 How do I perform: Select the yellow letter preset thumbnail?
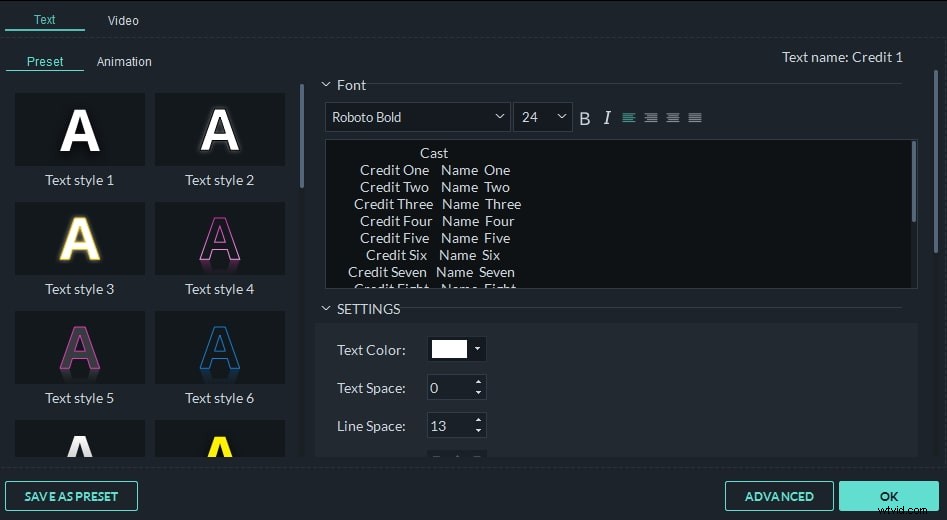tap(220, 439)
